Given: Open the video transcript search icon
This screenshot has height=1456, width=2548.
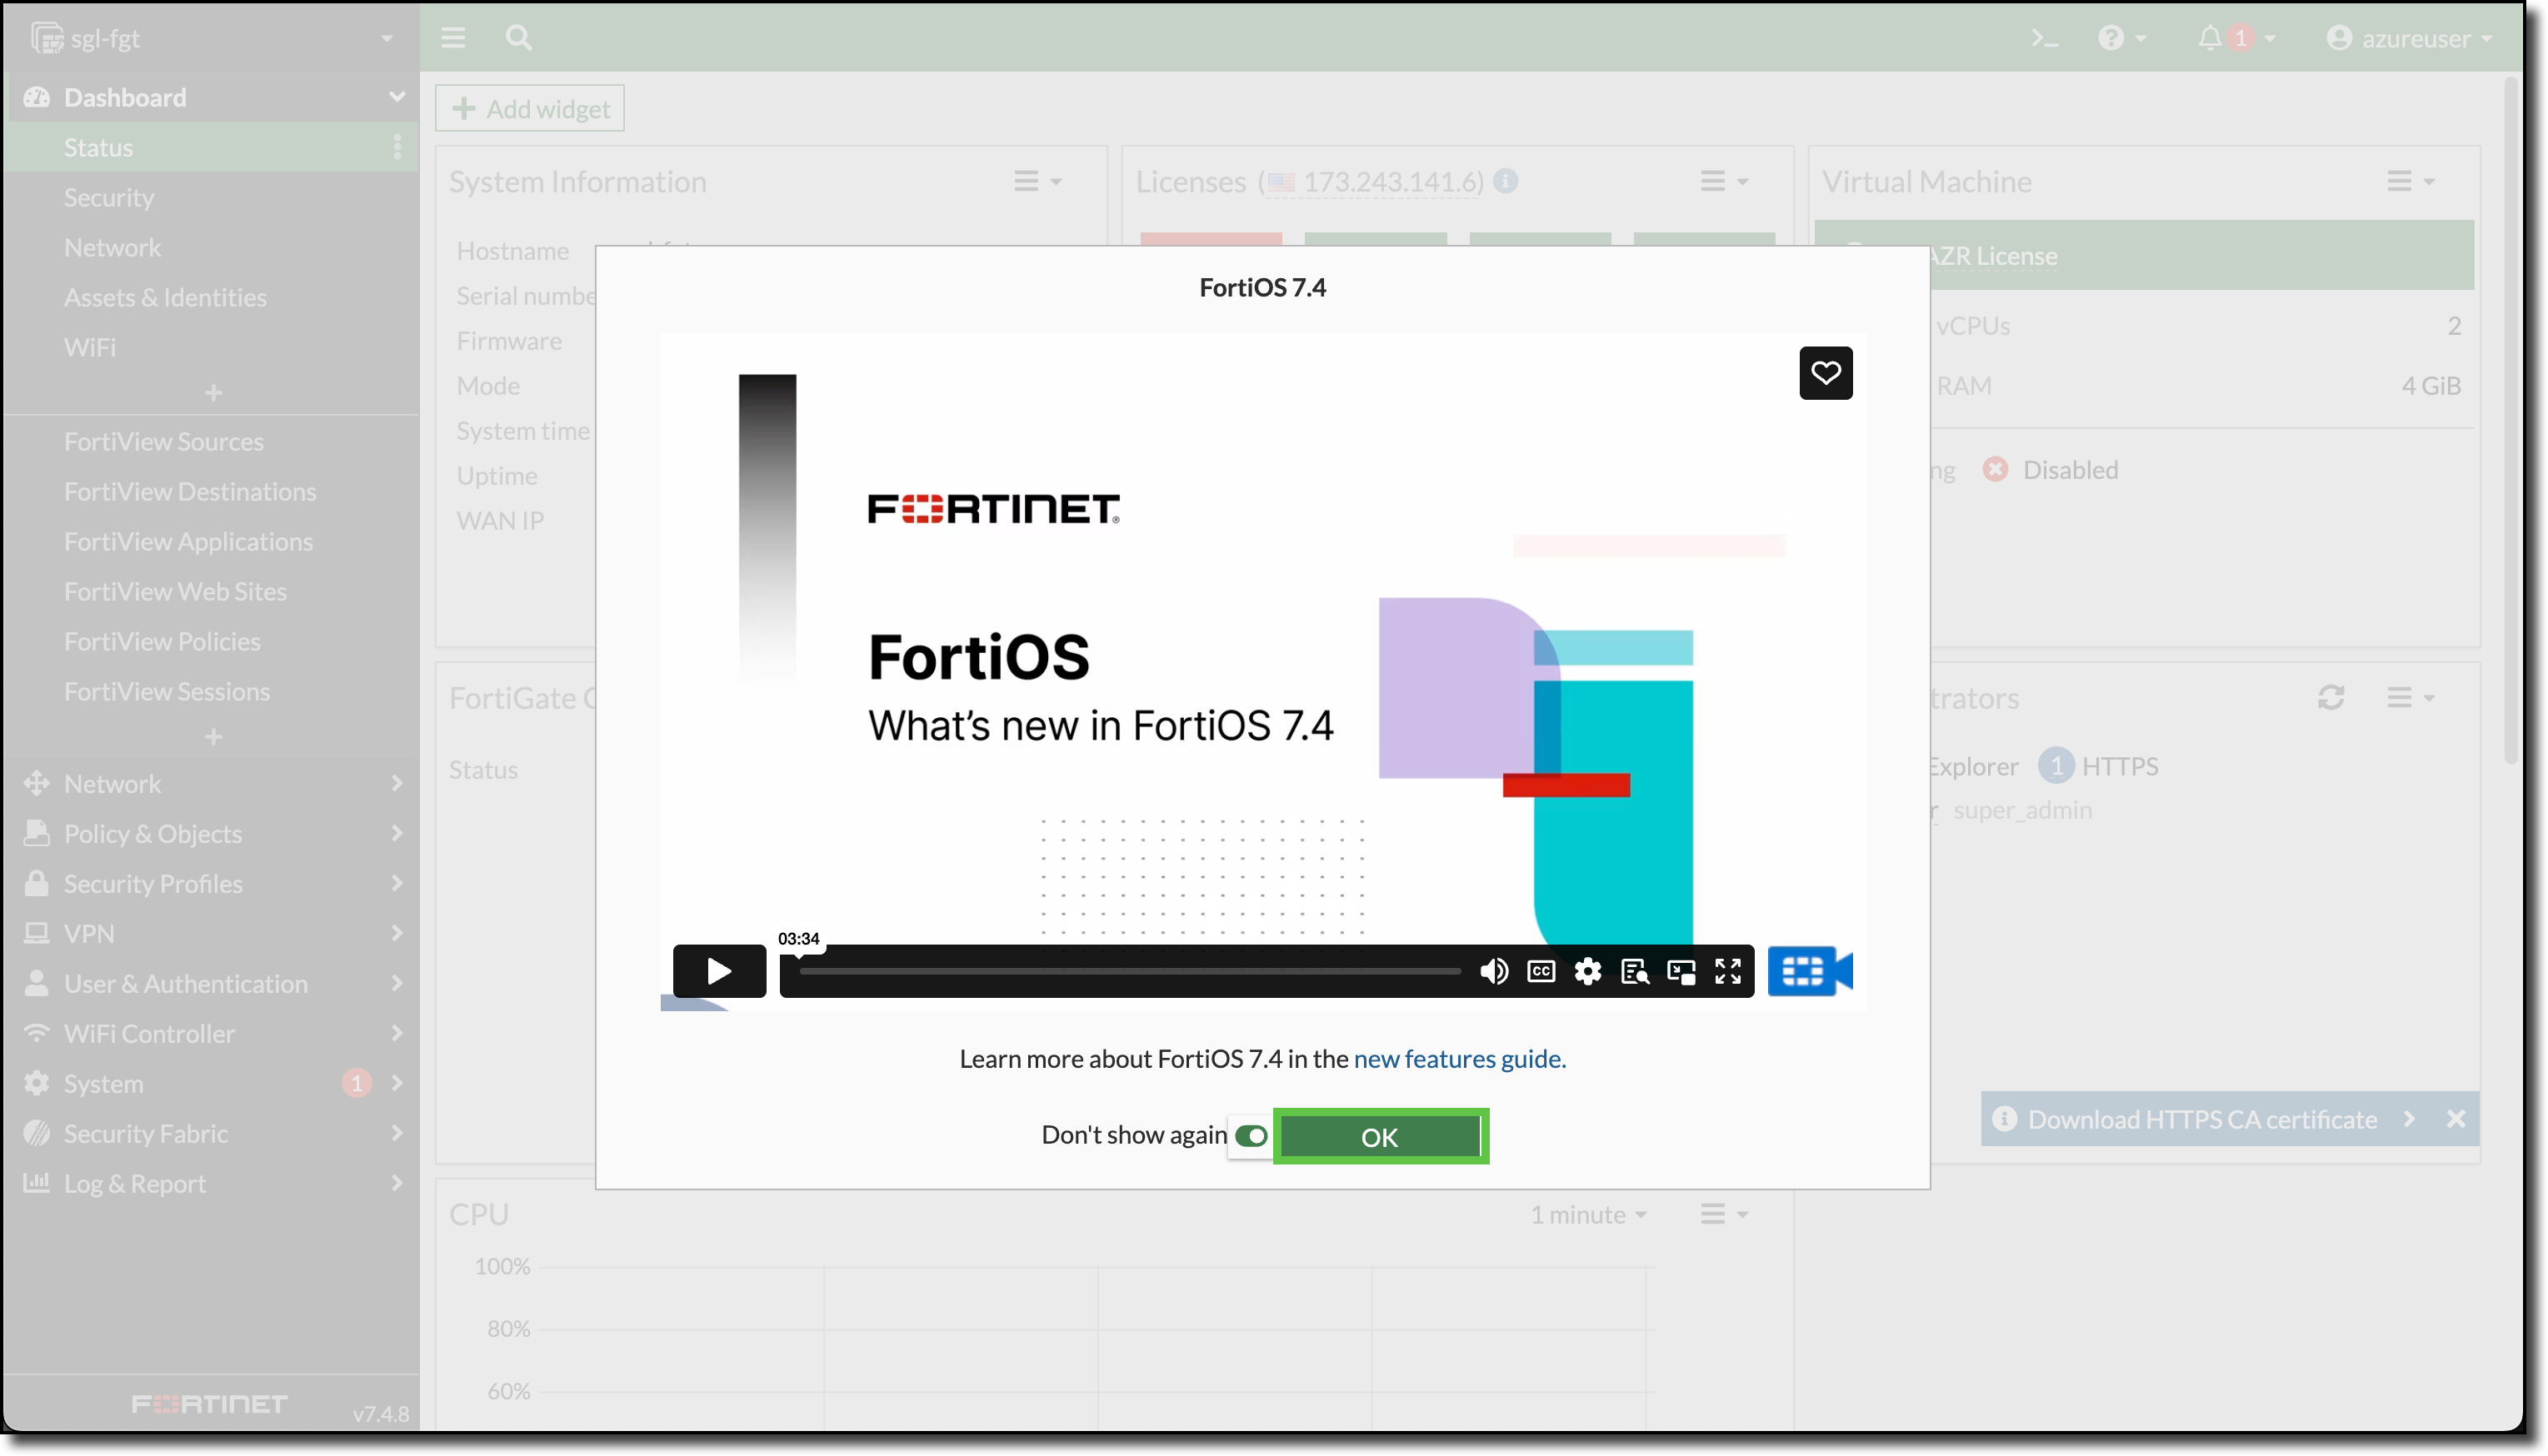Looking at the screenshot, I should (x=1635, y=971).
